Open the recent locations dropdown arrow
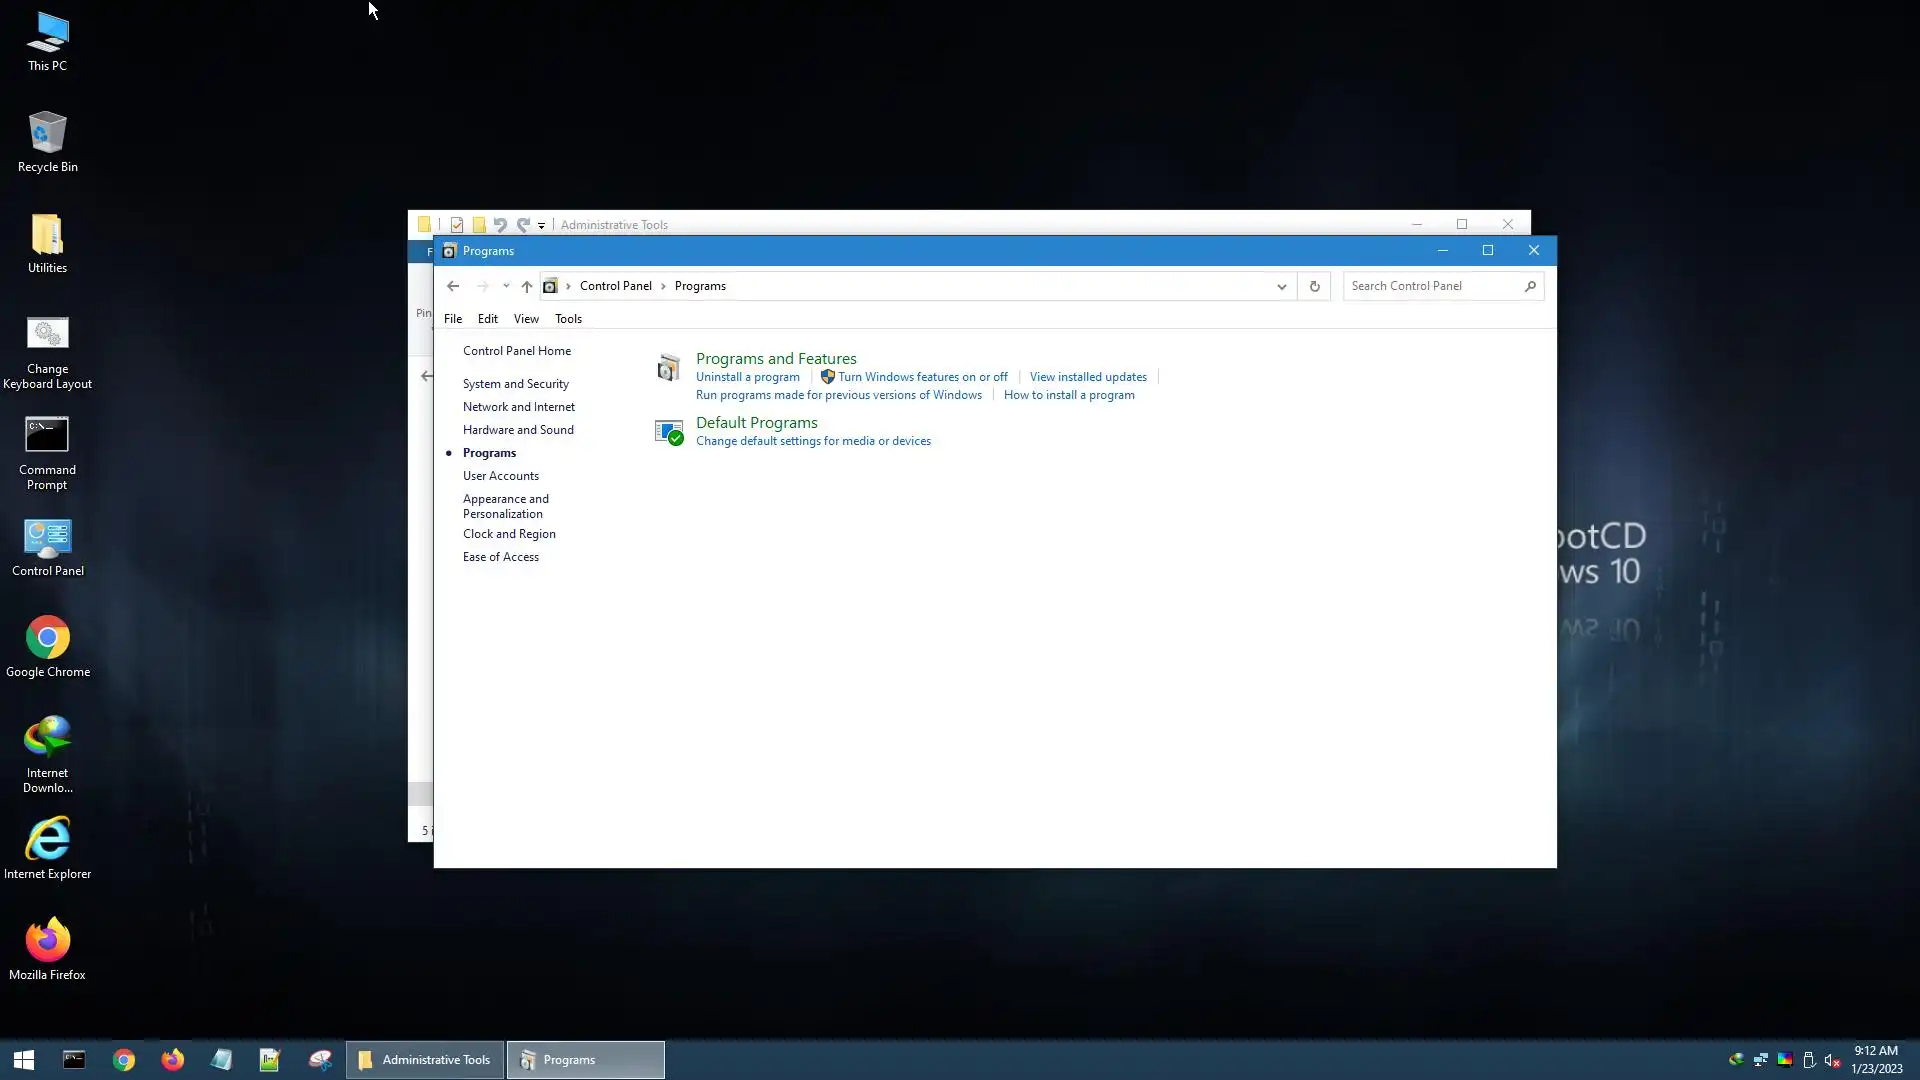The height and width of the screenshot is (1080, 1920). pos(506,286)
